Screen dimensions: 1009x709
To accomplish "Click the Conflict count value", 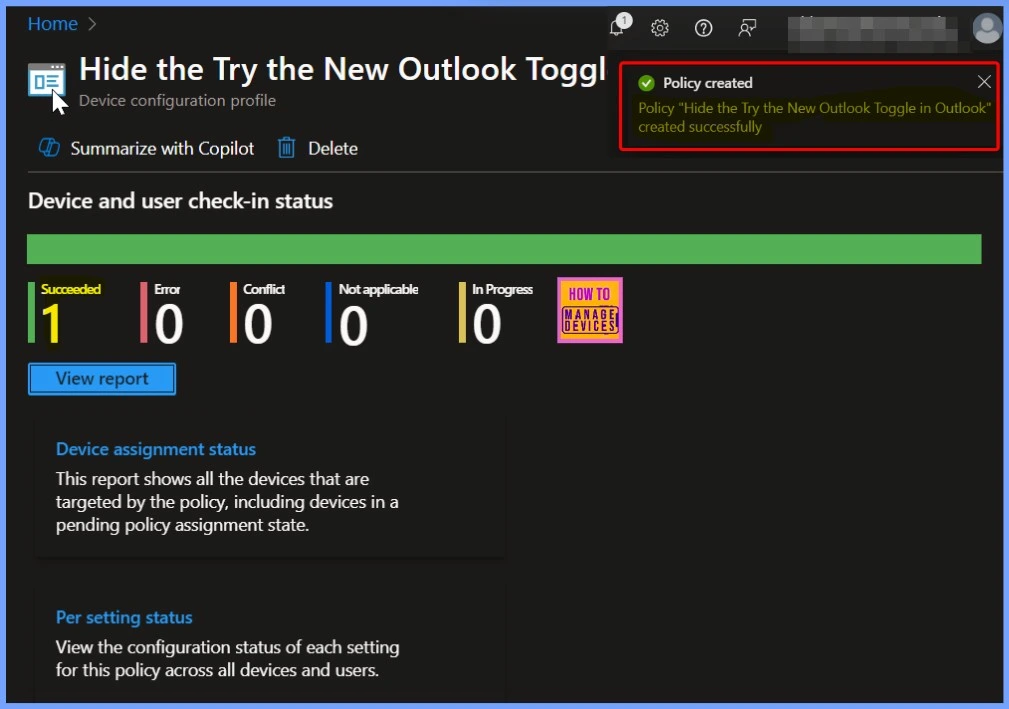I will pos(258,324).
